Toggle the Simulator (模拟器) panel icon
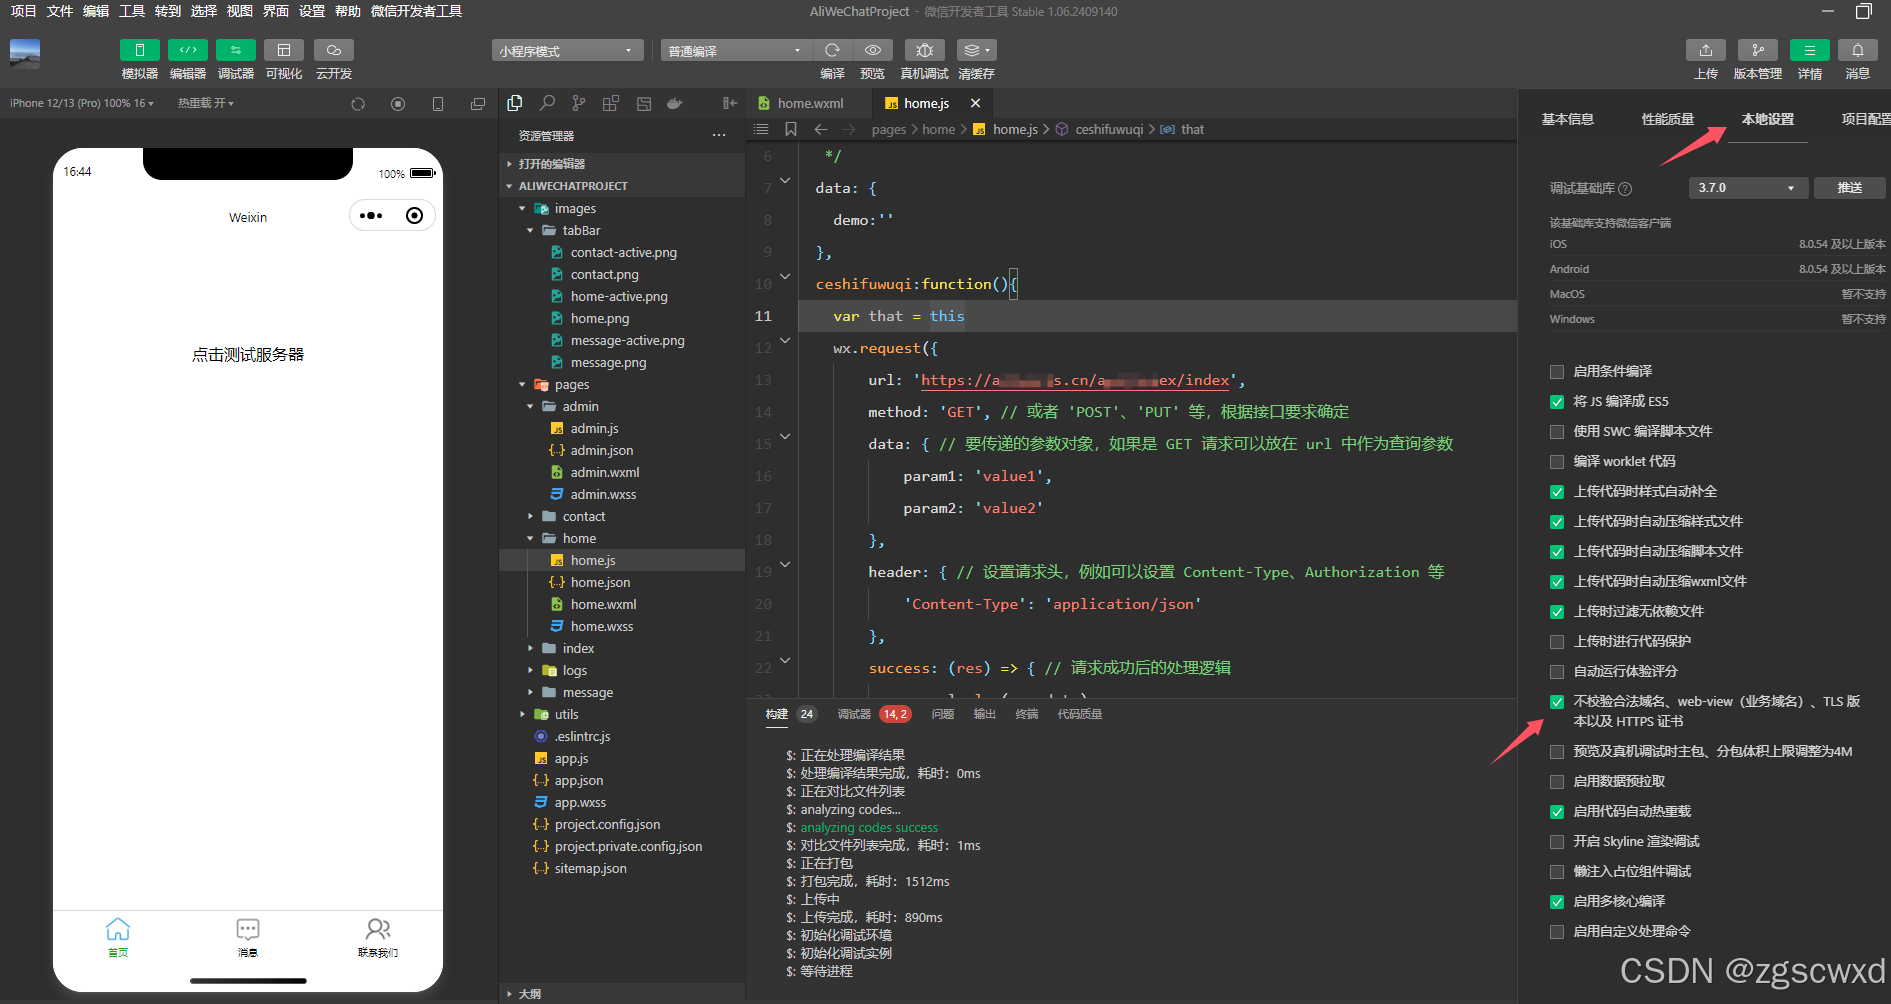The image size is (1891, 1004). [140, 50]
